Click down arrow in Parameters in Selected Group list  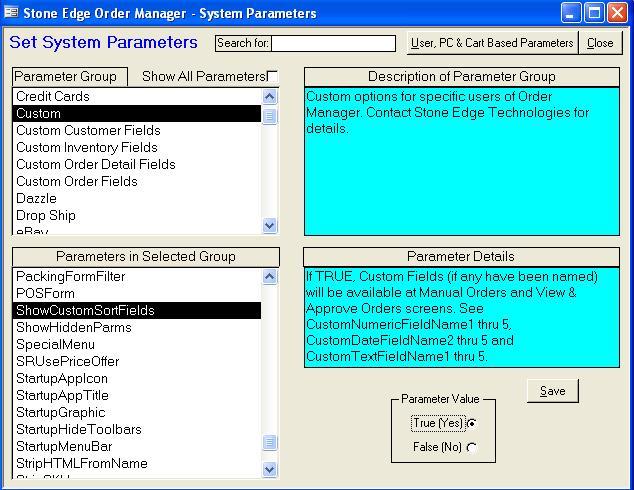270,469
